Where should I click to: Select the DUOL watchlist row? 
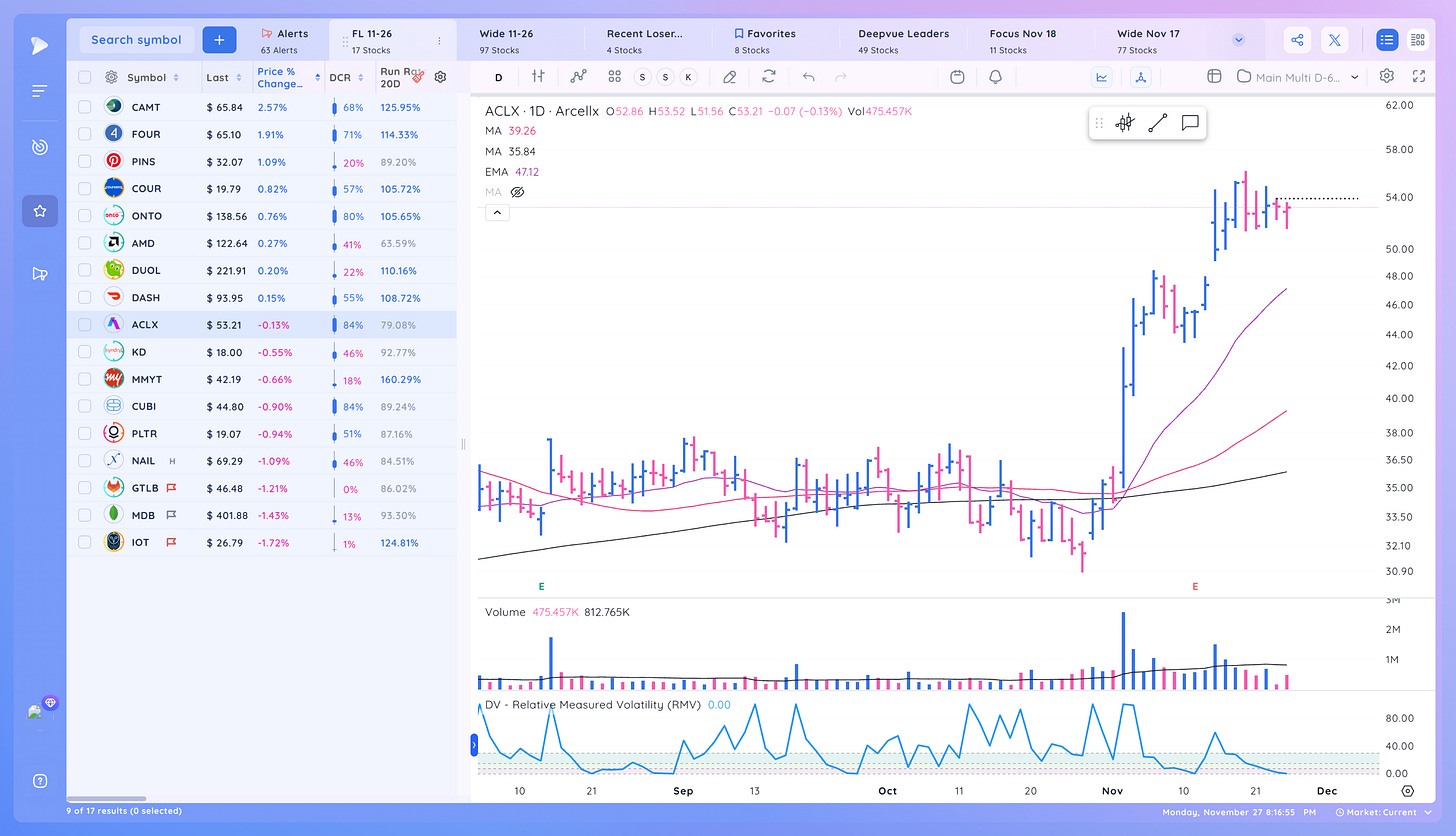click(x=262, y=270)
